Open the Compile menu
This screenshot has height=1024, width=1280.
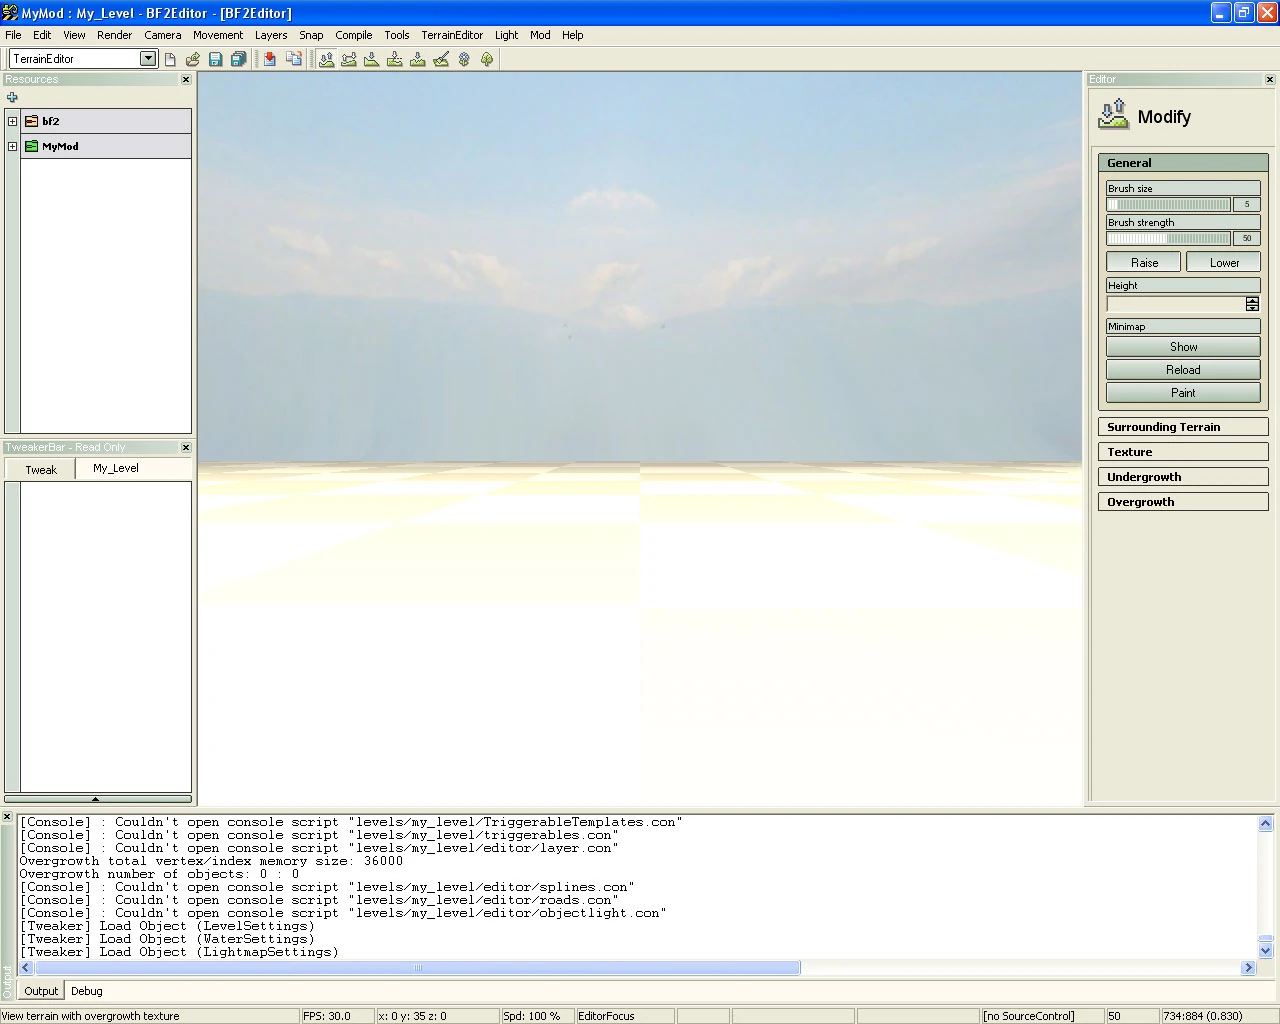click(354, 35)
